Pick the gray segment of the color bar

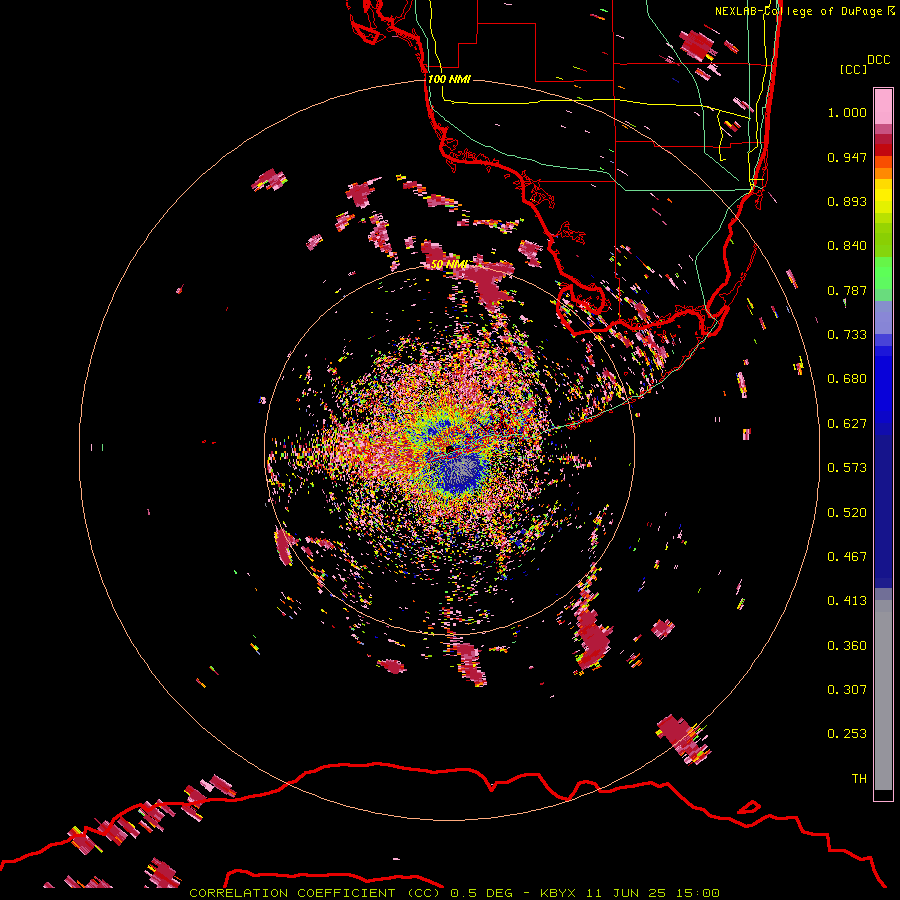coord(883,695)
